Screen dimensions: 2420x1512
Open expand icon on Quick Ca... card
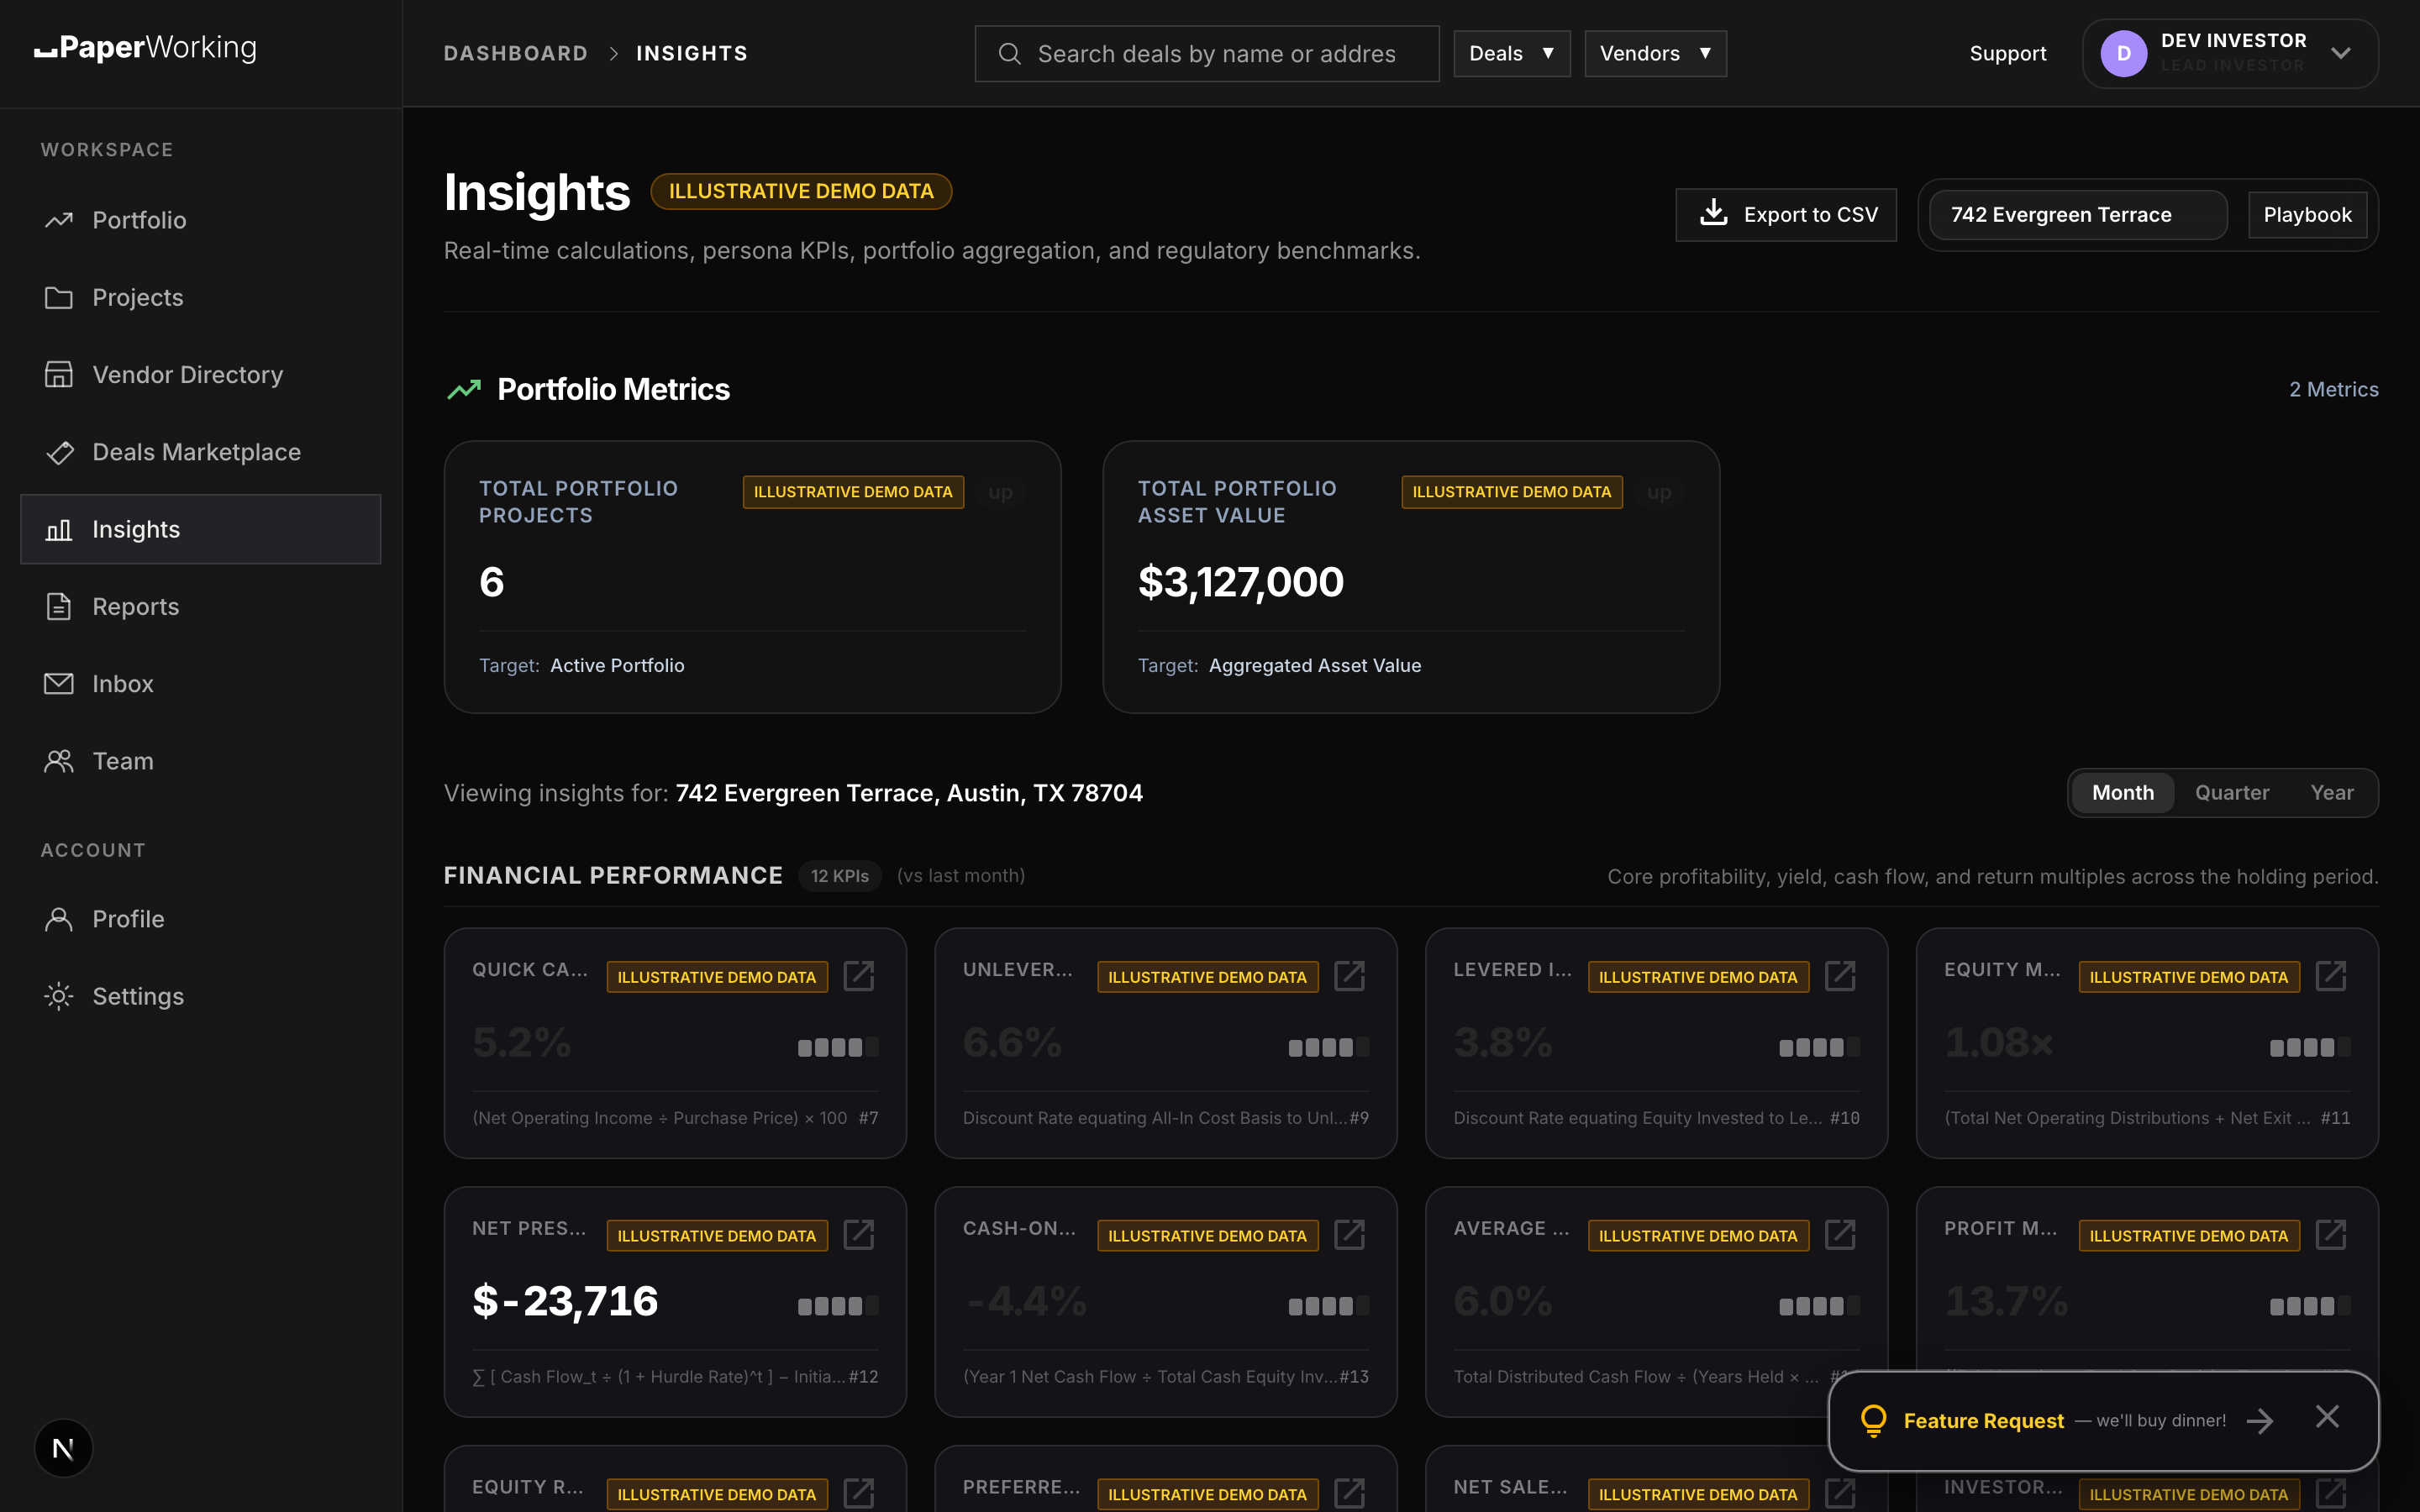859,976
